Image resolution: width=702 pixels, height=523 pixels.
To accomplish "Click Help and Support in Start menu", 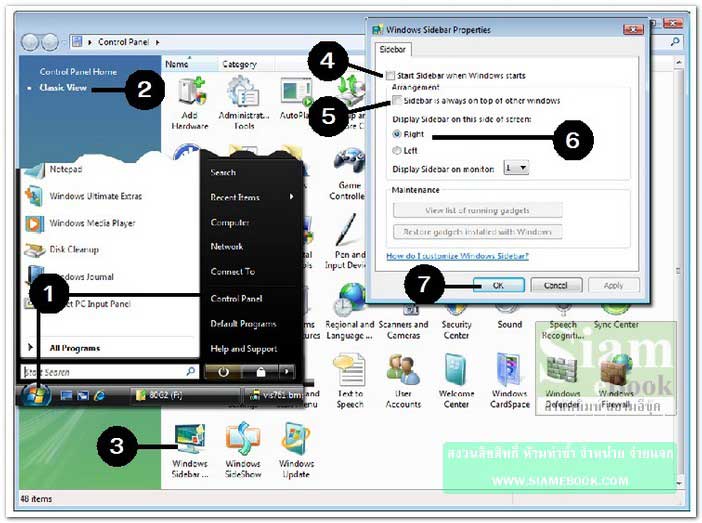I will (x=244, y=348).
